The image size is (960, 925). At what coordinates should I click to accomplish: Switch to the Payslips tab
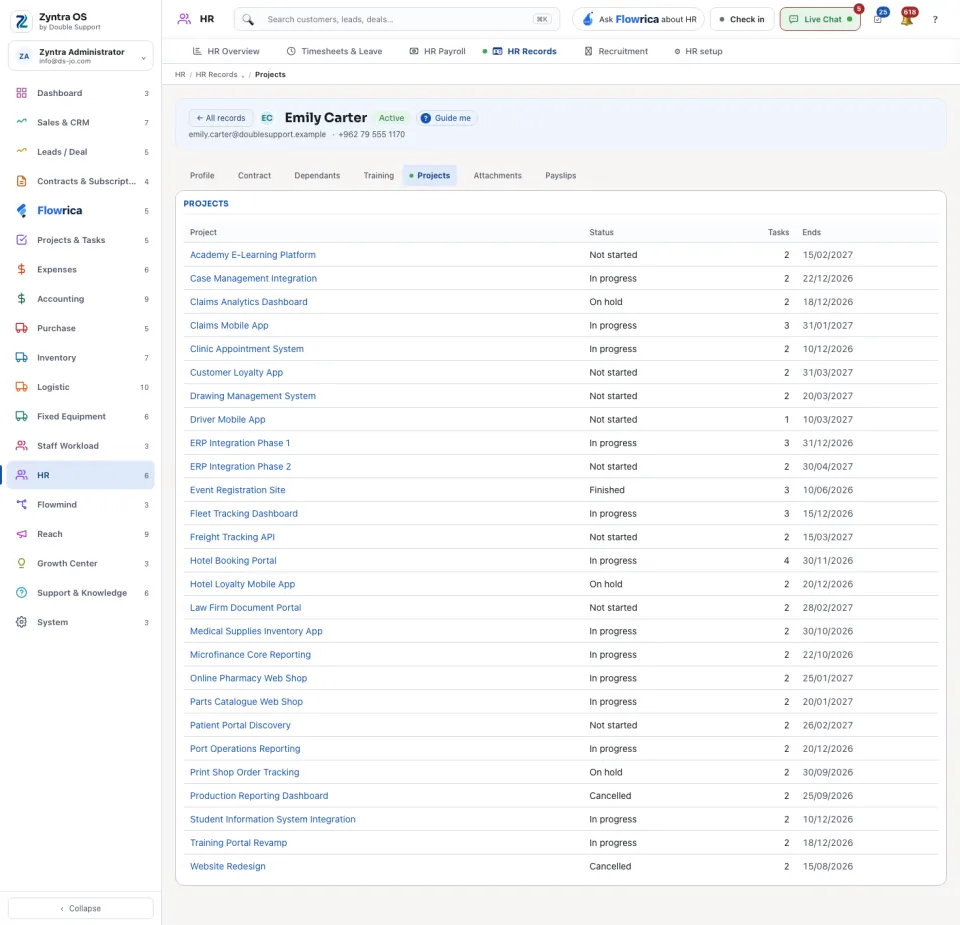tap(560, 176)
